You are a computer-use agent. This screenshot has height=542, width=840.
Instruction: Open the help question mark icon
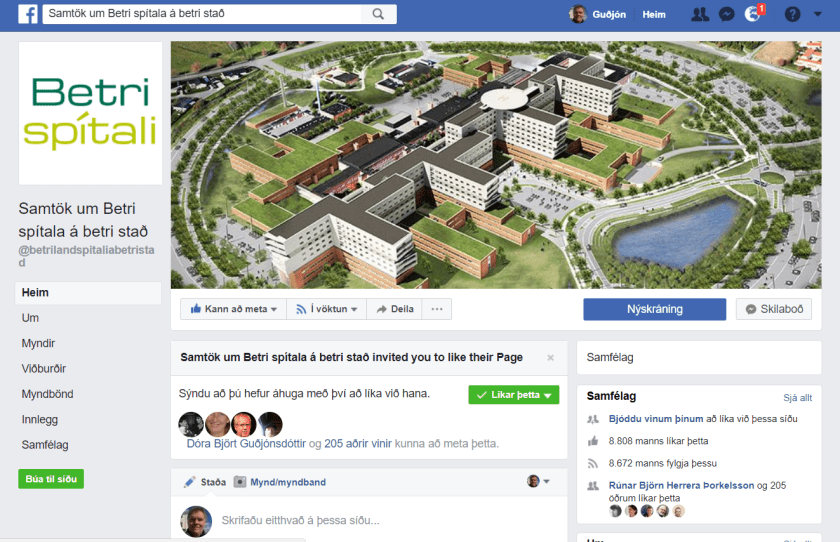(x=792, y=14)
